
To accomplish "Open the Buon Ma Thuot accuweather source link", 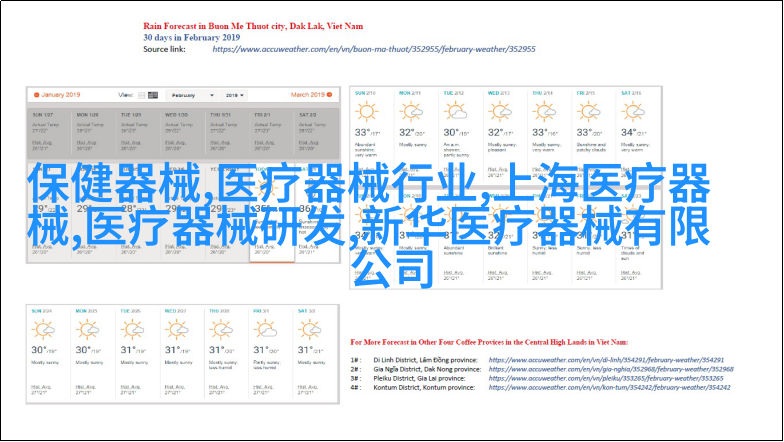I will pyautogui.click(x=373, y=48).
